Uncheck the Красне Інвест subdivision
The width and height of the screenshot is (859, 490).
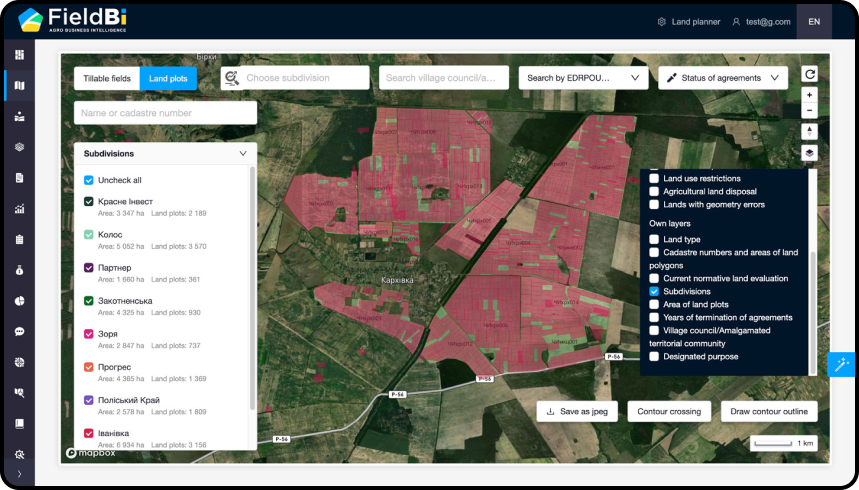click(89, 201)
